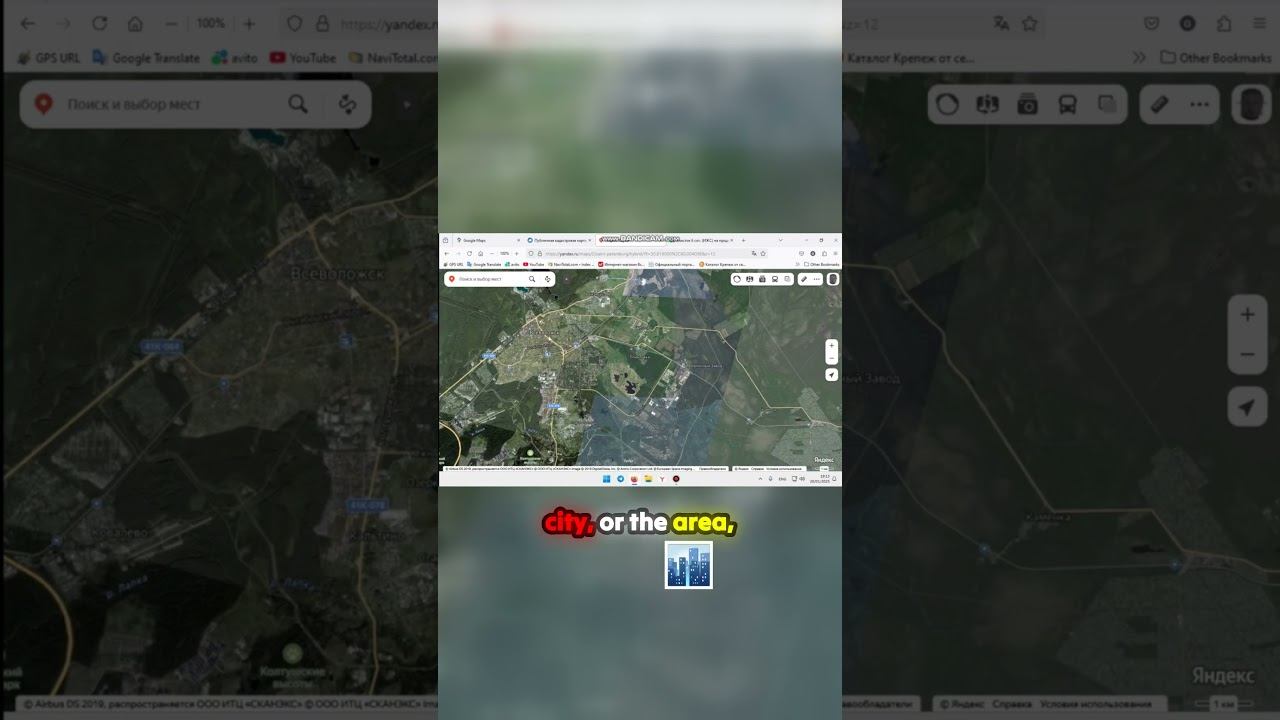The height and width of the screenshot is (720, 1280).
Task: Open the Bandicam recorder icon in small center taskbar
Action: (676, 479)
